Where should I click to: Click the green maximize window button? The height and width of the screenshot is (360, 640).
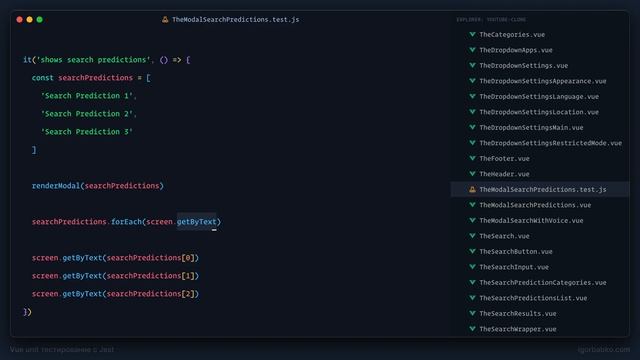40,20
